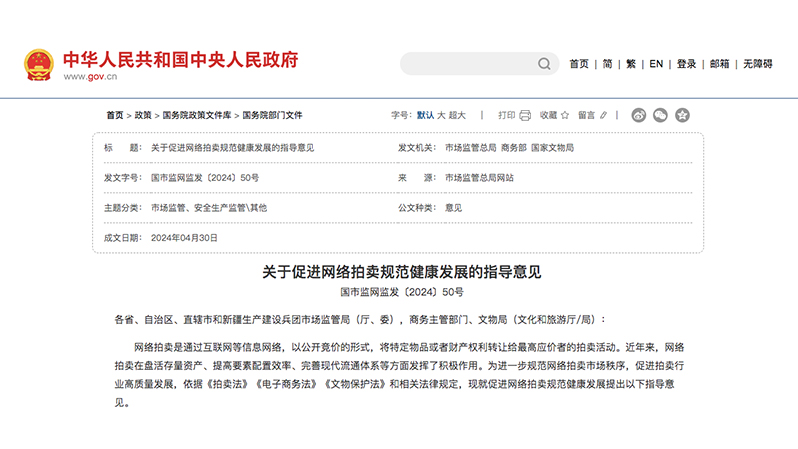Set font size to 默认
The height and width of the screenshot is (449, 798).
(425, 115)
